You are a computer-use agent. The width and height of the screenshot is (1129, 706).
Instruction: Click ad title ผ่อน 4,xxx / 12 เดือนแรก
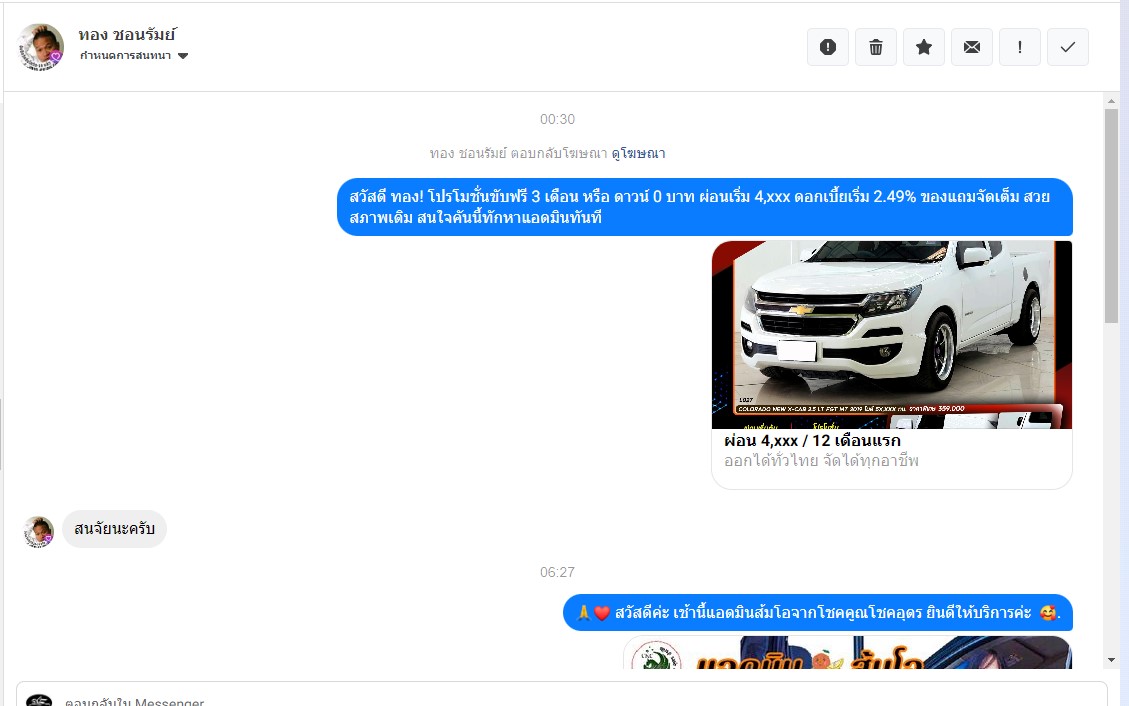tap(812, 441)
